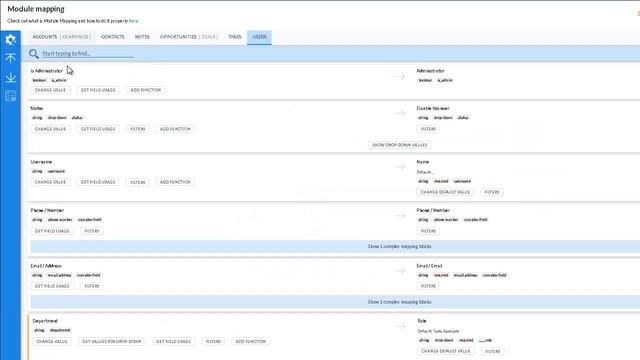Follow the 'here' link about Module Mapping
This screenshot has height=360, width=640.
coord(133,21)
